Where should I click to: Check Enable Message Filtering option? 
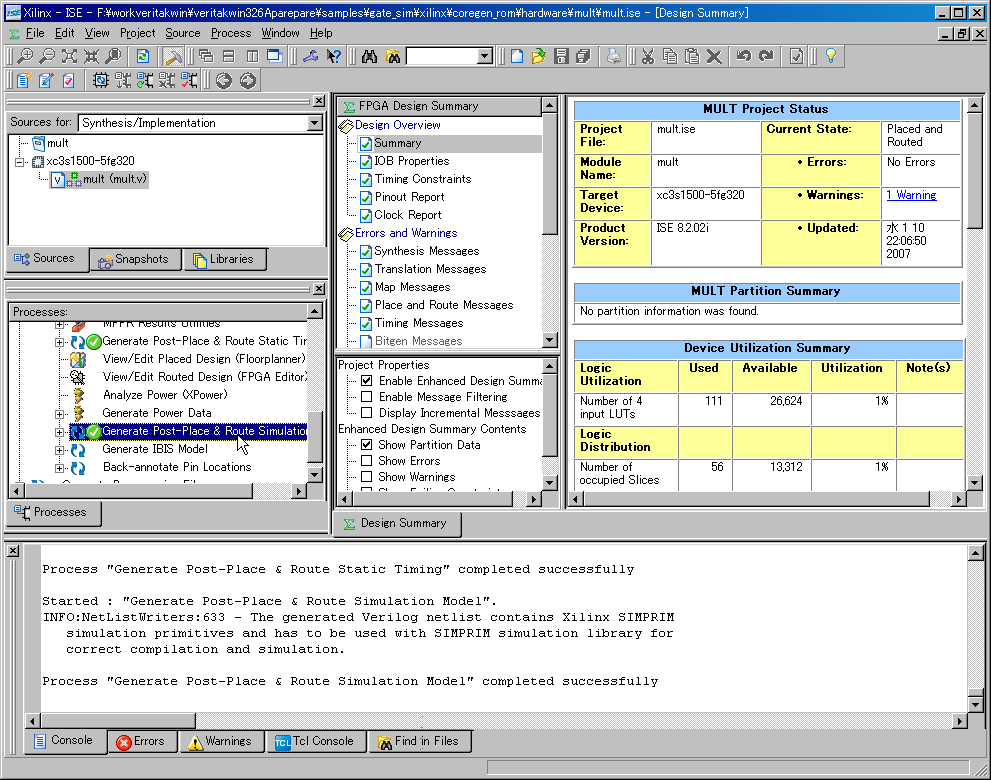tap(367, 397)
